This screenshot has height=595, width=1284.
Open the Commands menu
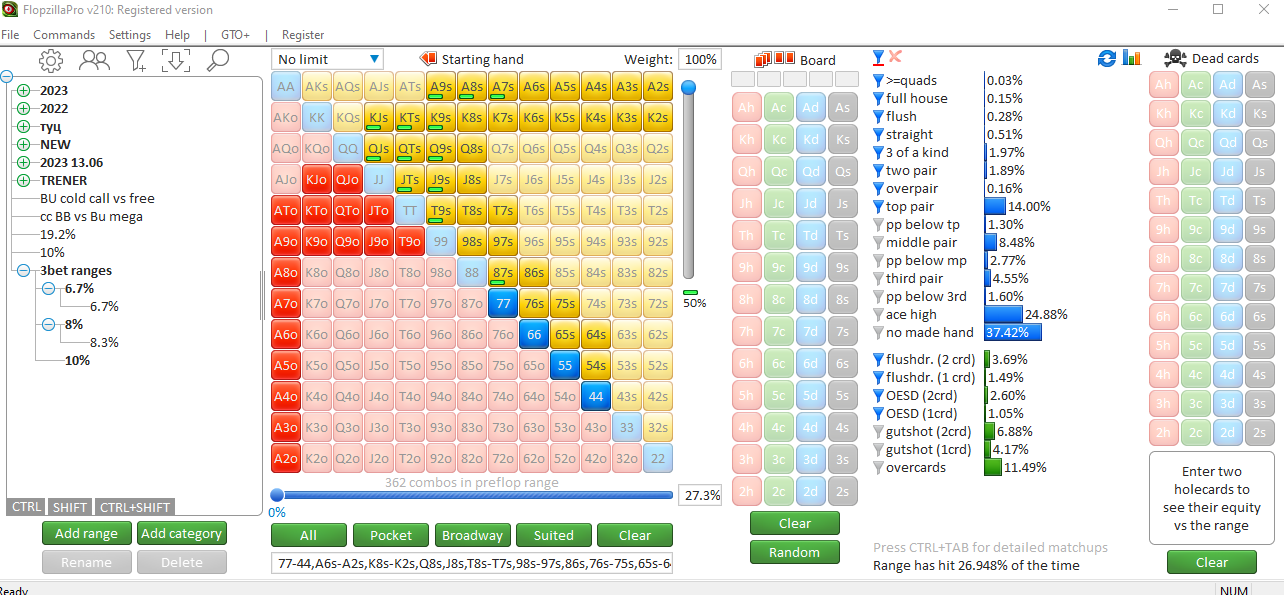[x=64, y=35]
